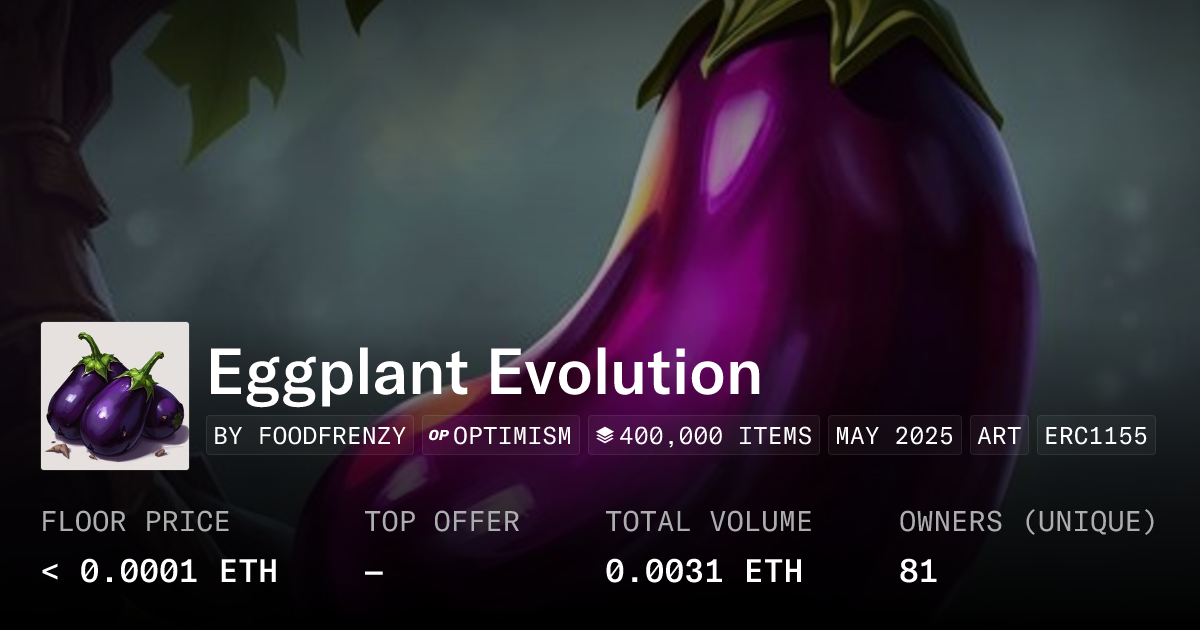
Task: Select the MAY 2025 date badge
Action: [x=894, y=436]
